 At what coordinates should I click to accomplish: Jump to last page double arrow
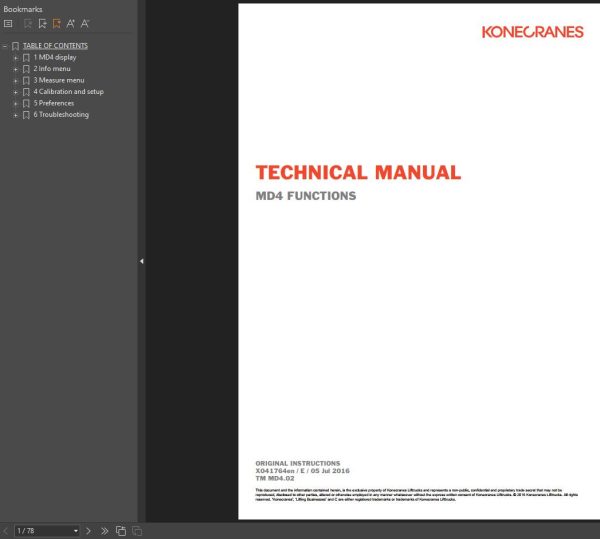pos(104,531)
